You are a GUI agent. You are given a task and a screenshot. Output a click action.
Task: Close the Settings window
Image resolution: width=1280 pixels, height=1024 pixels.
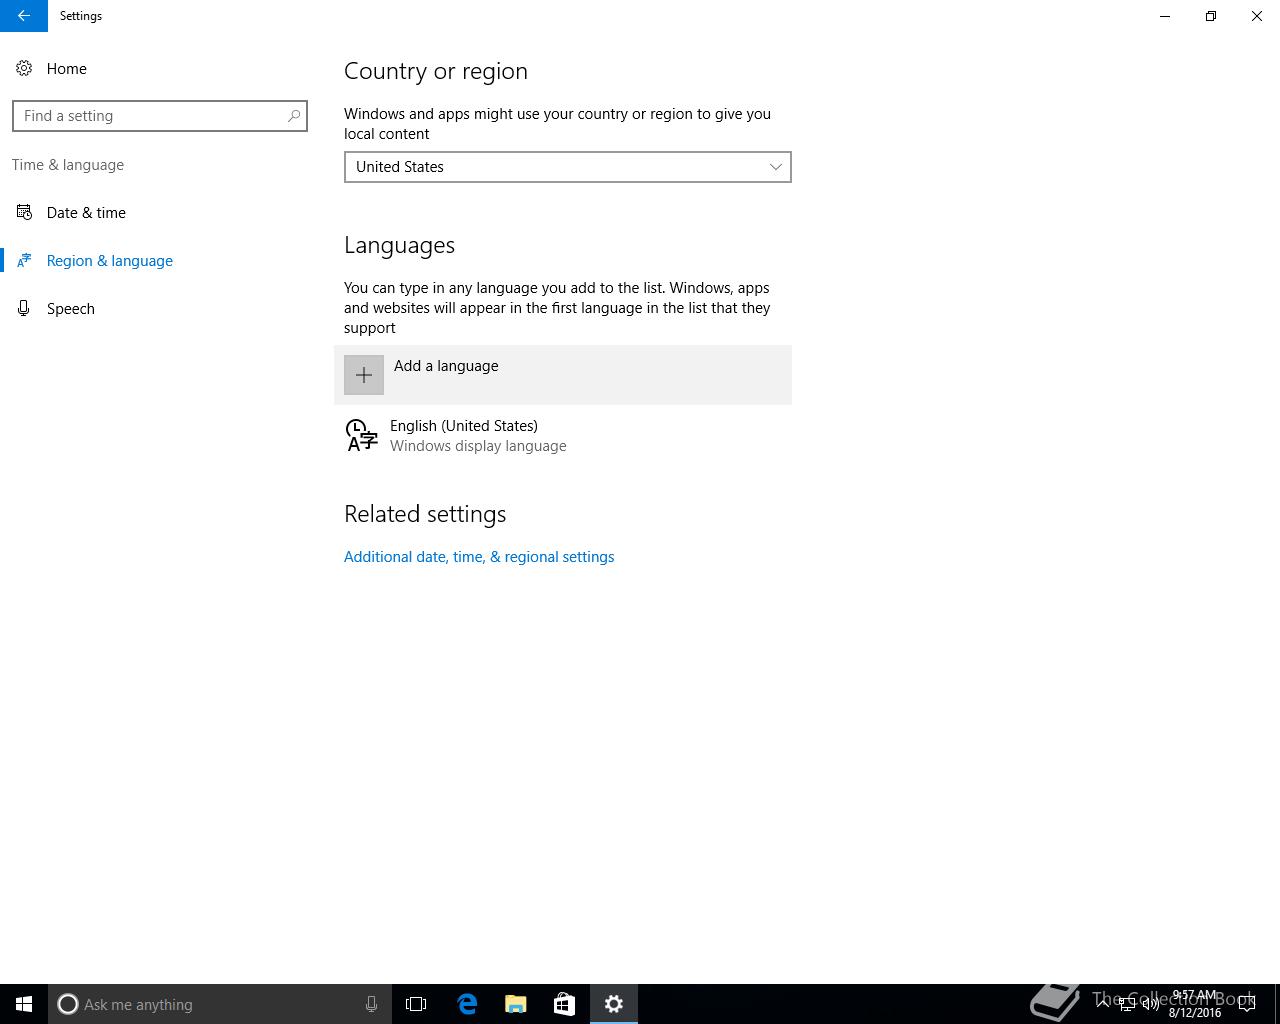(x=1257, y=16)
